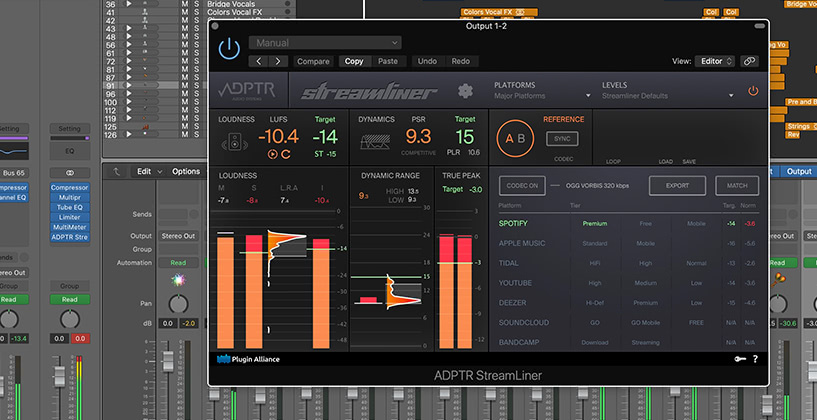Select the SOUNDCLOUD platform row
This screenshot has height=420, width=817.
click(x=628, y=323)
